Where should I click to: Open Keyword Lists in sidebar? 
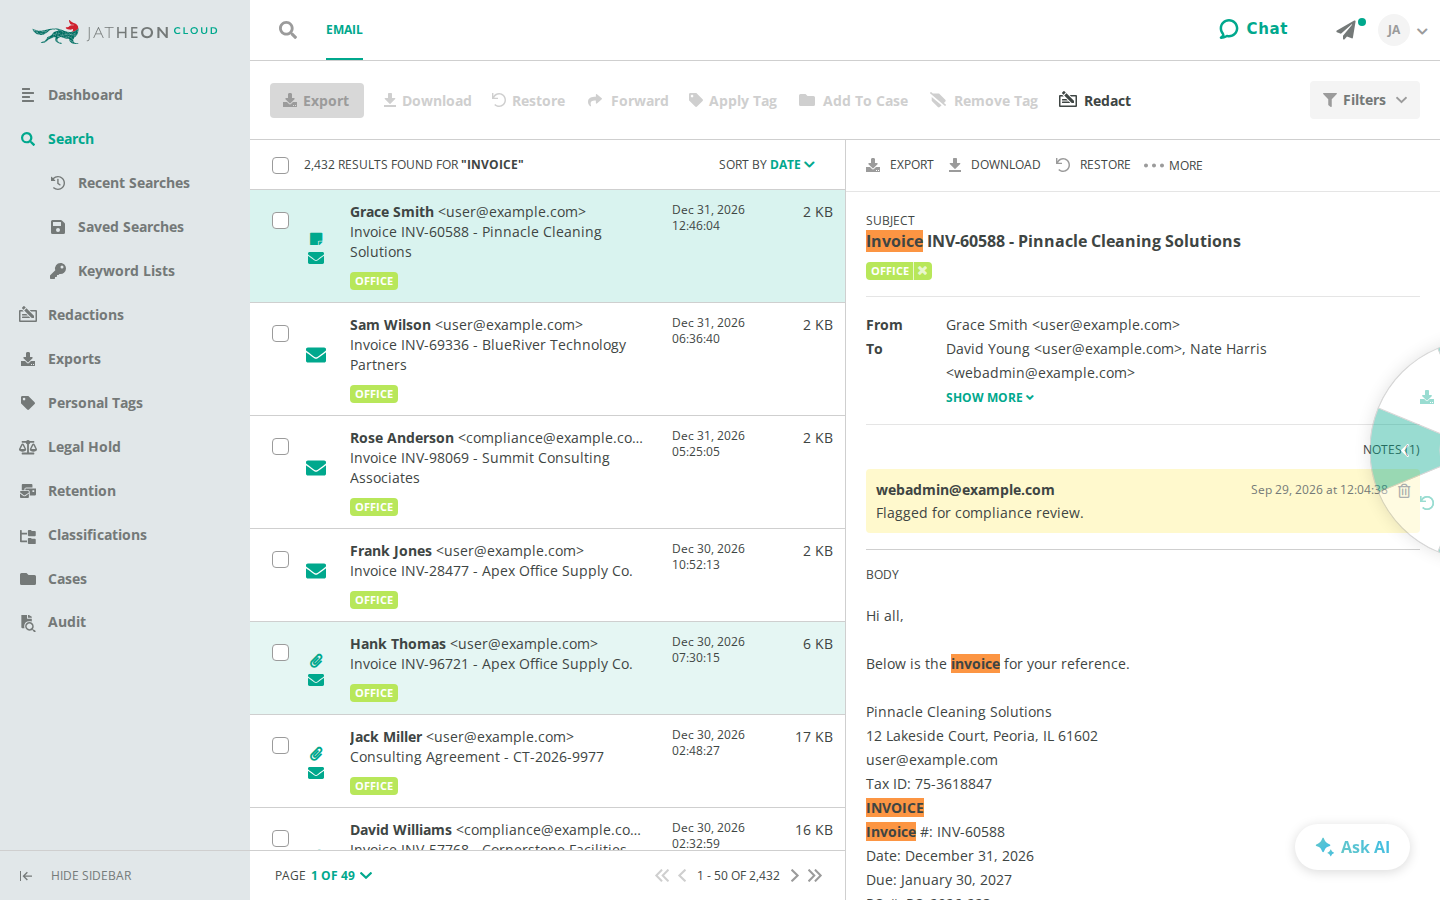[126, 271]
